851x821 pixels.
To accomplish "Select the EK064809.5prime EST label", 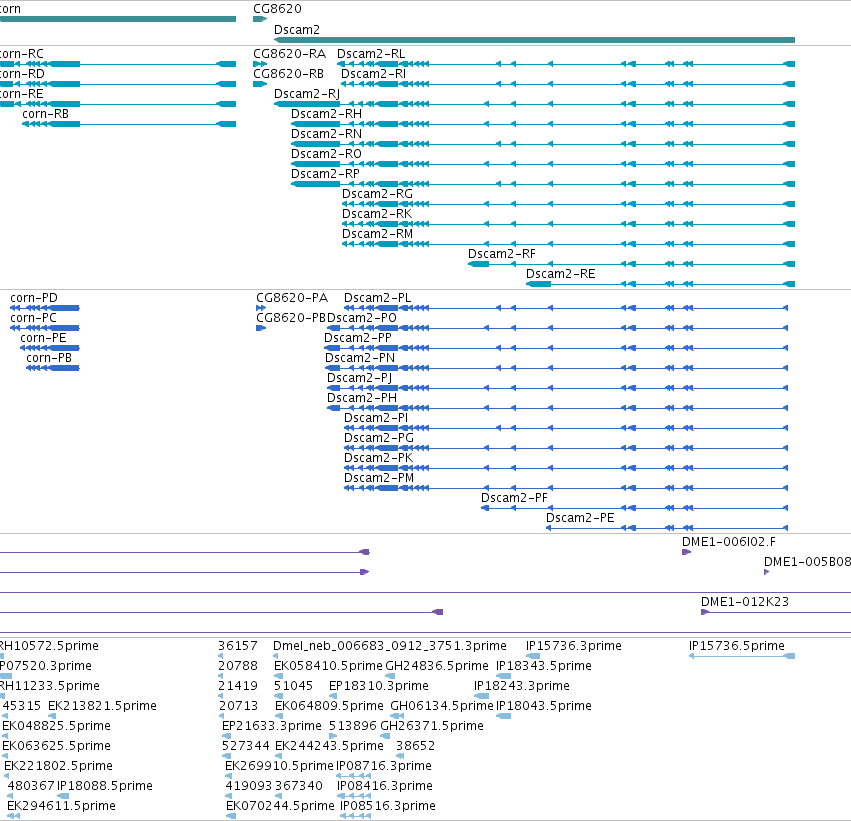I will tap(329, 706).
